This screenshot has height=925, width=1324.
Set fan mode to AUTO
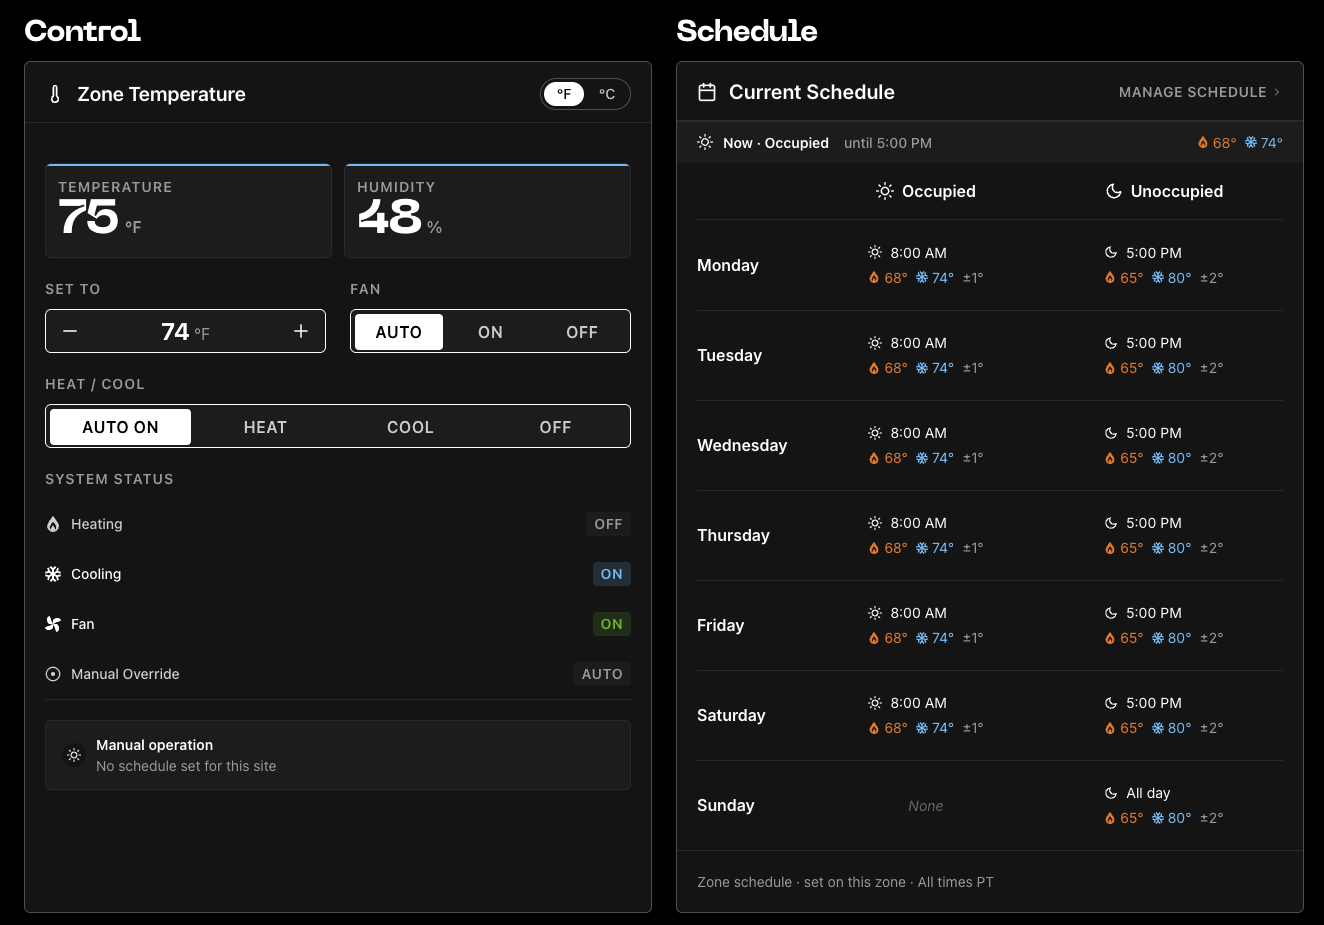(x=399, y=332)
